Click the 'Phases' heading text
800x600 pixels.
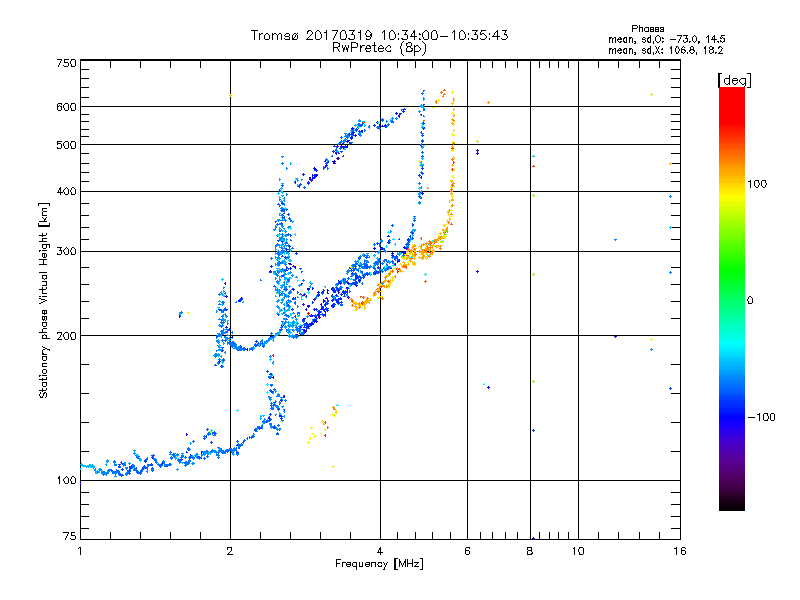point(647,29)
